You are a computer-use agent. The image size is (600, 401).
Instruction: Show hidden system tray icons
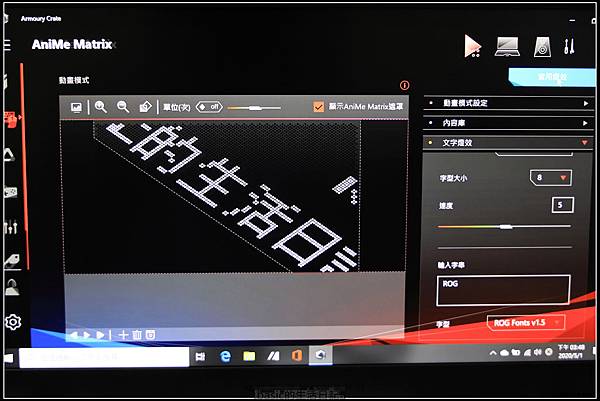[494, 353]
